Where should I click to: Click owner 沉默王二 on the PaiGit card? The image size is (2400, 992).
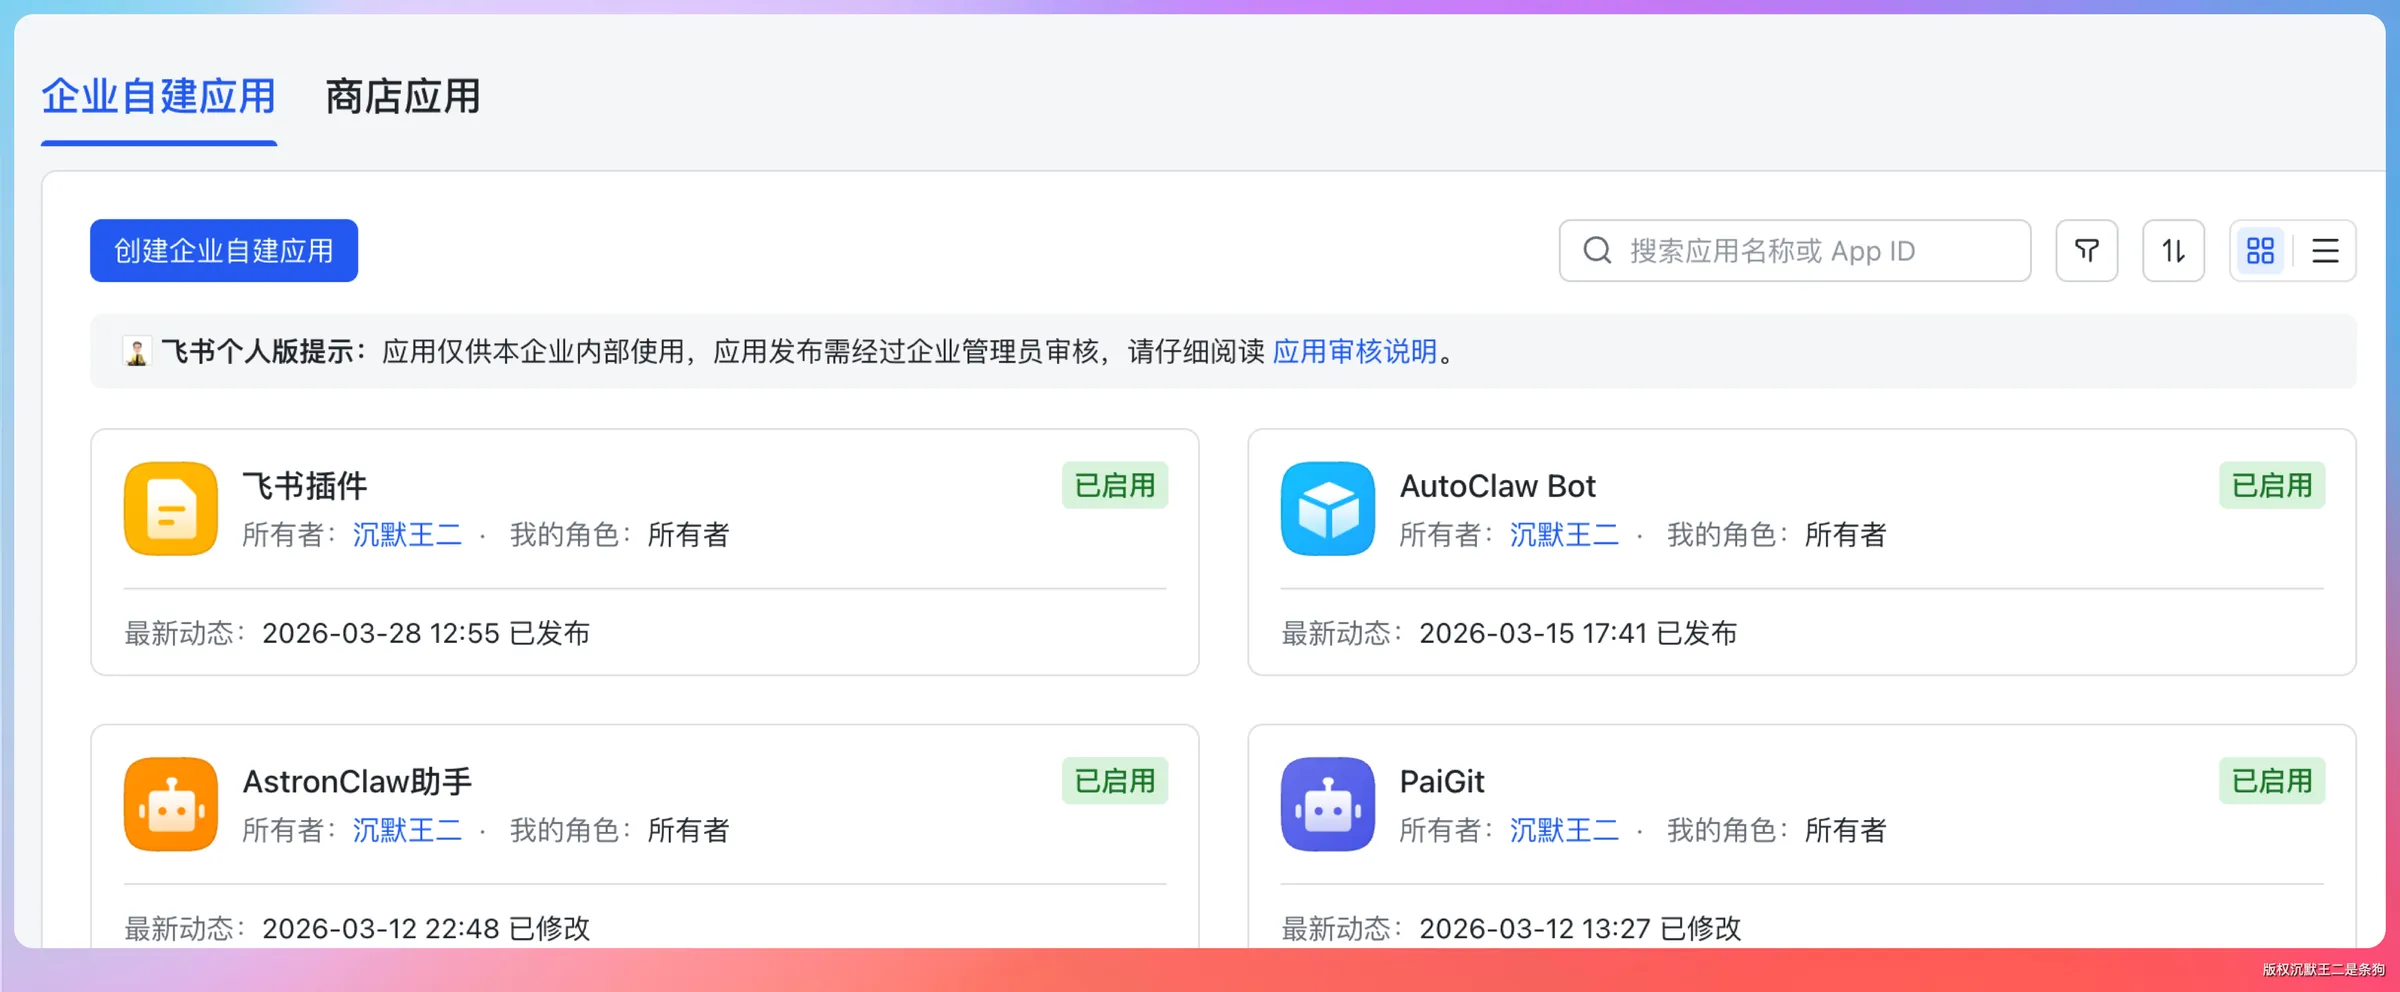point(1564,830)
